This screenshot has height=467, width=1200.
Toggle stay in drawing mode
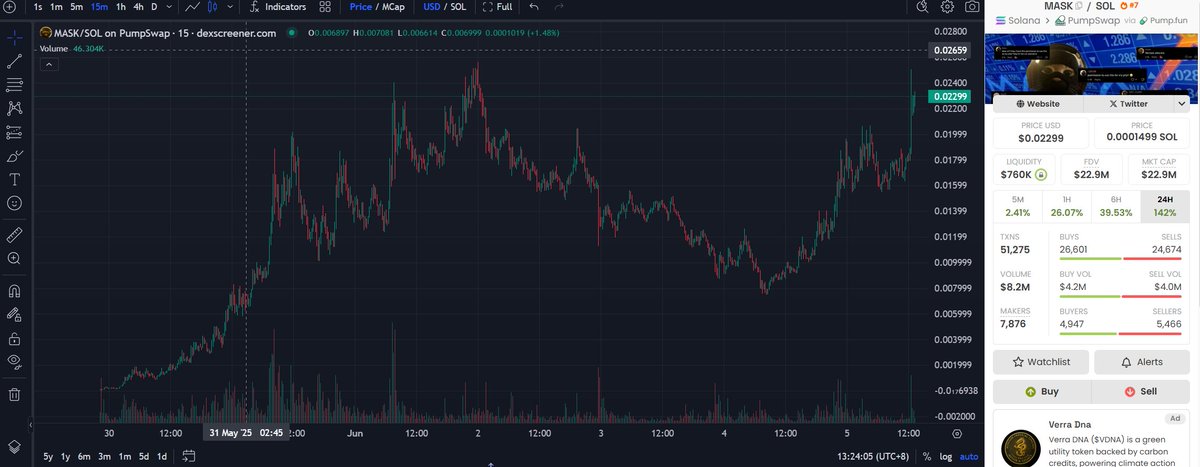[14, 316]
